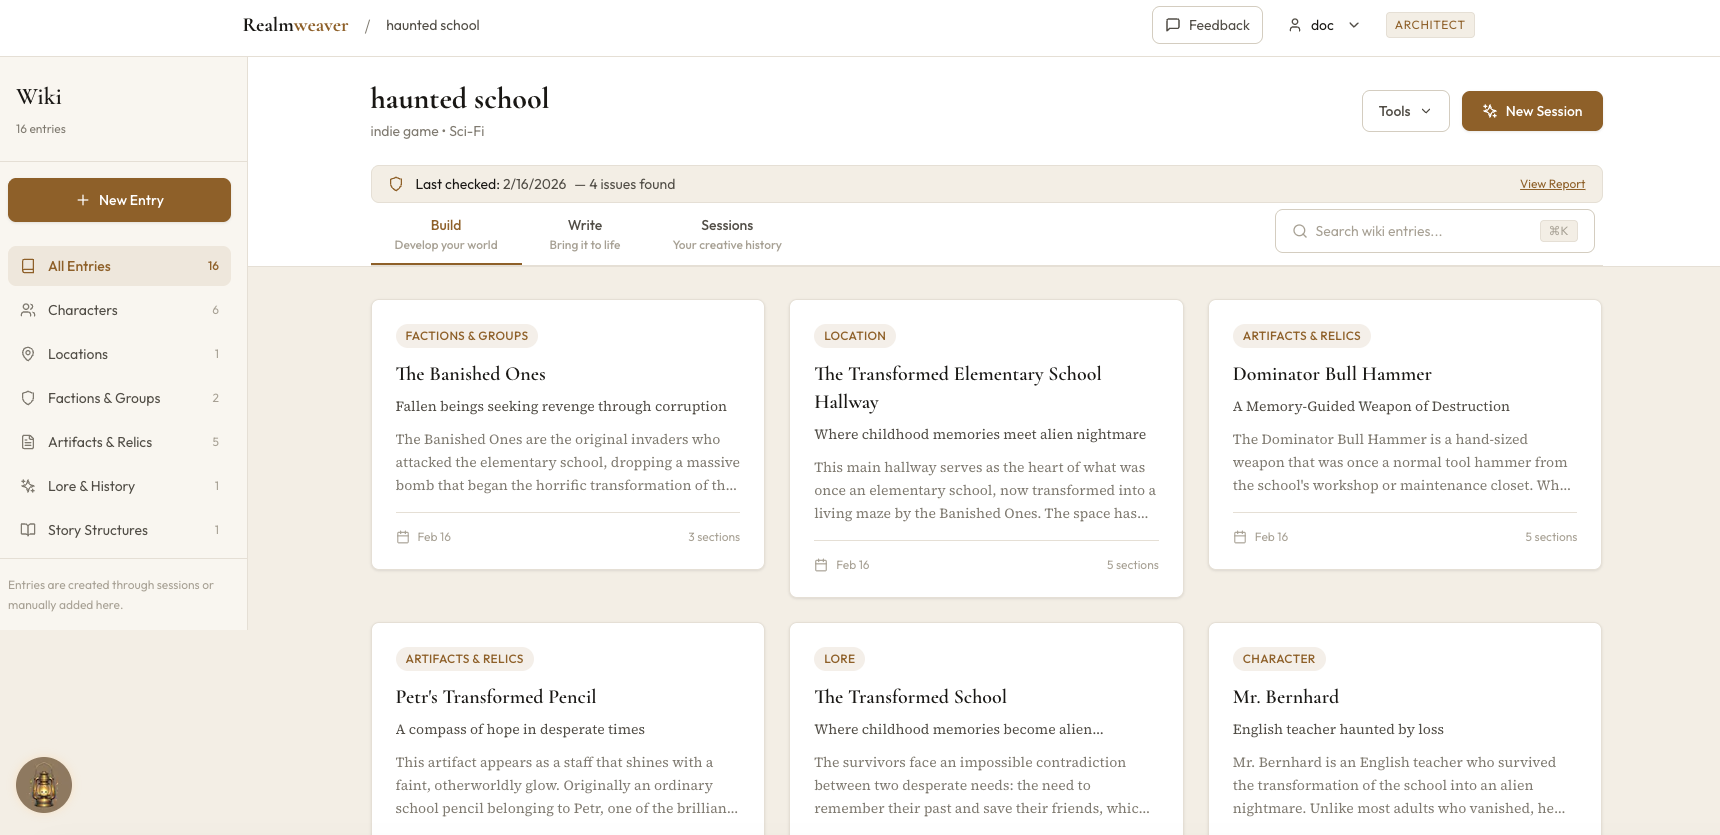Click calendar icon on Dominator Bull Hammer card
The height and width of the screenshot is (835, 1720).
pos(1240,537)
